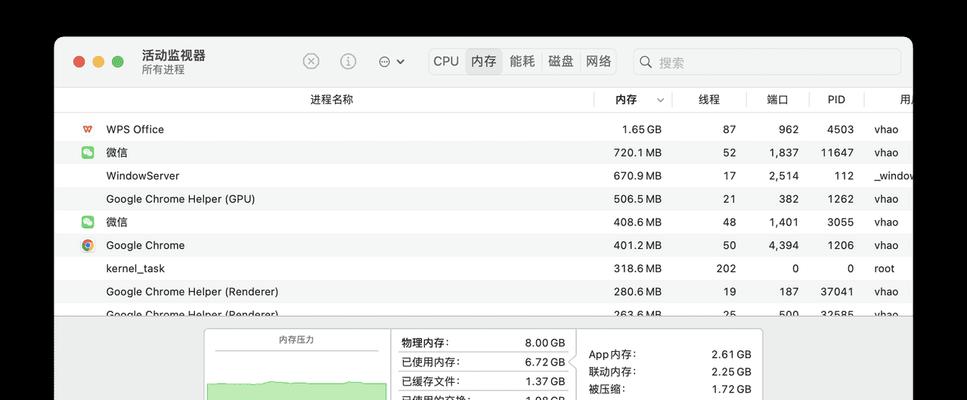Open the 能耗 tab

522,62
